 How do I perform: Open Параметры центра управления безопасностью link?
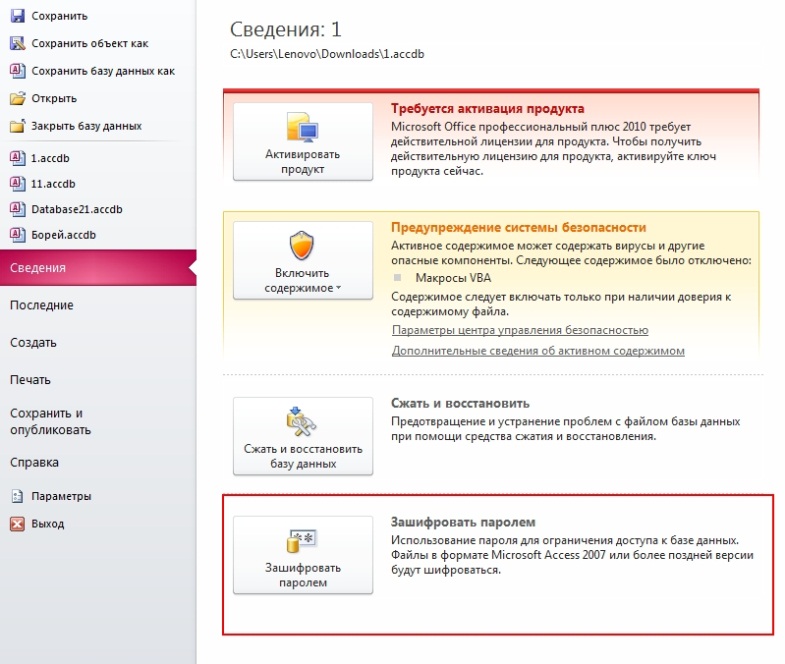pyautogui.click(x=520, y=330)
